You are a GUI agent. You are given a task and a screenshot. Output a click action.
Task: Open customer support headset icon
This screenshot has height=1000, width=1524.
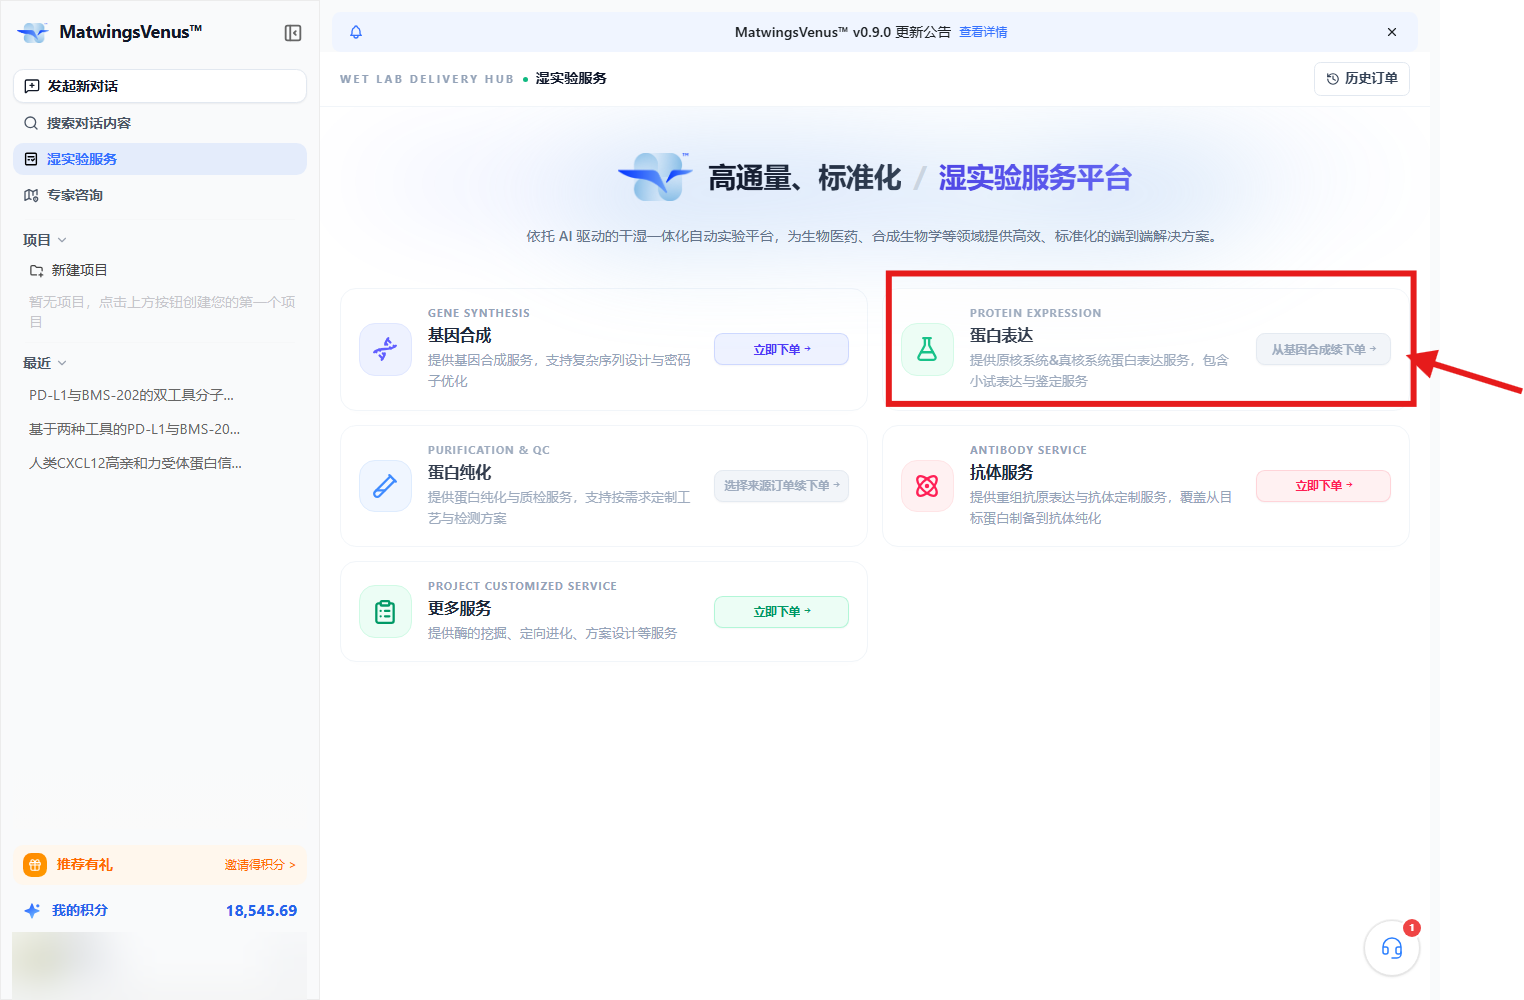(1392, 948)
